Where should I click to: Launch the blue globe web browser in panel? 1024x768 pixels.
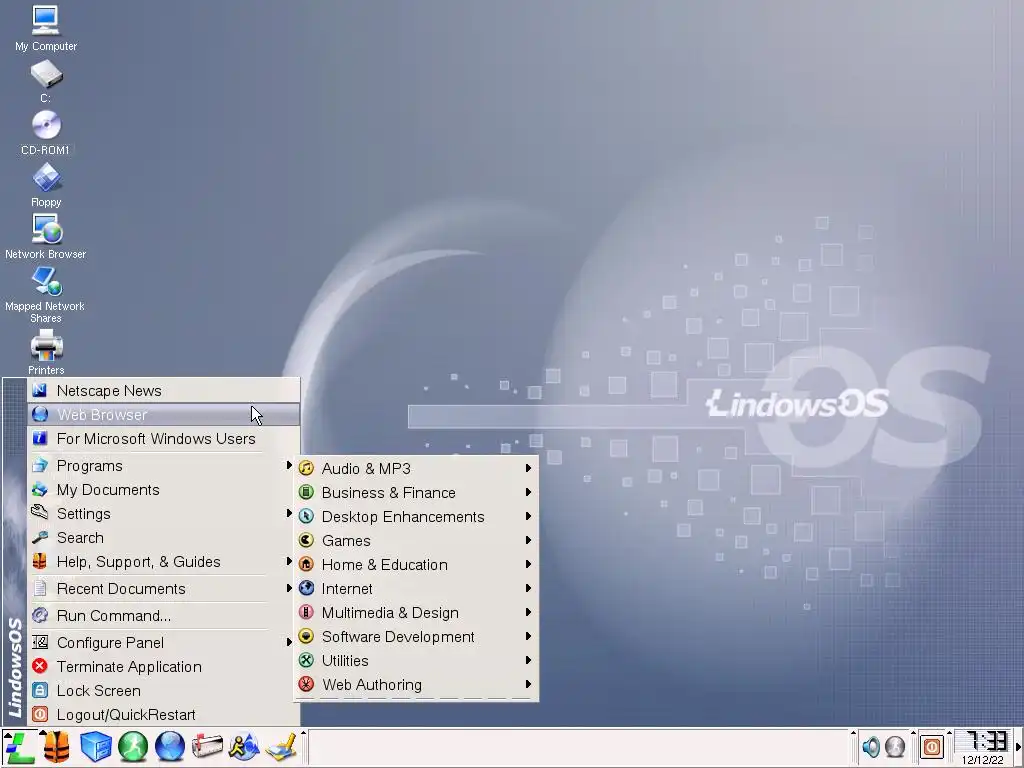pyautogui.click(x=170, y=748)
